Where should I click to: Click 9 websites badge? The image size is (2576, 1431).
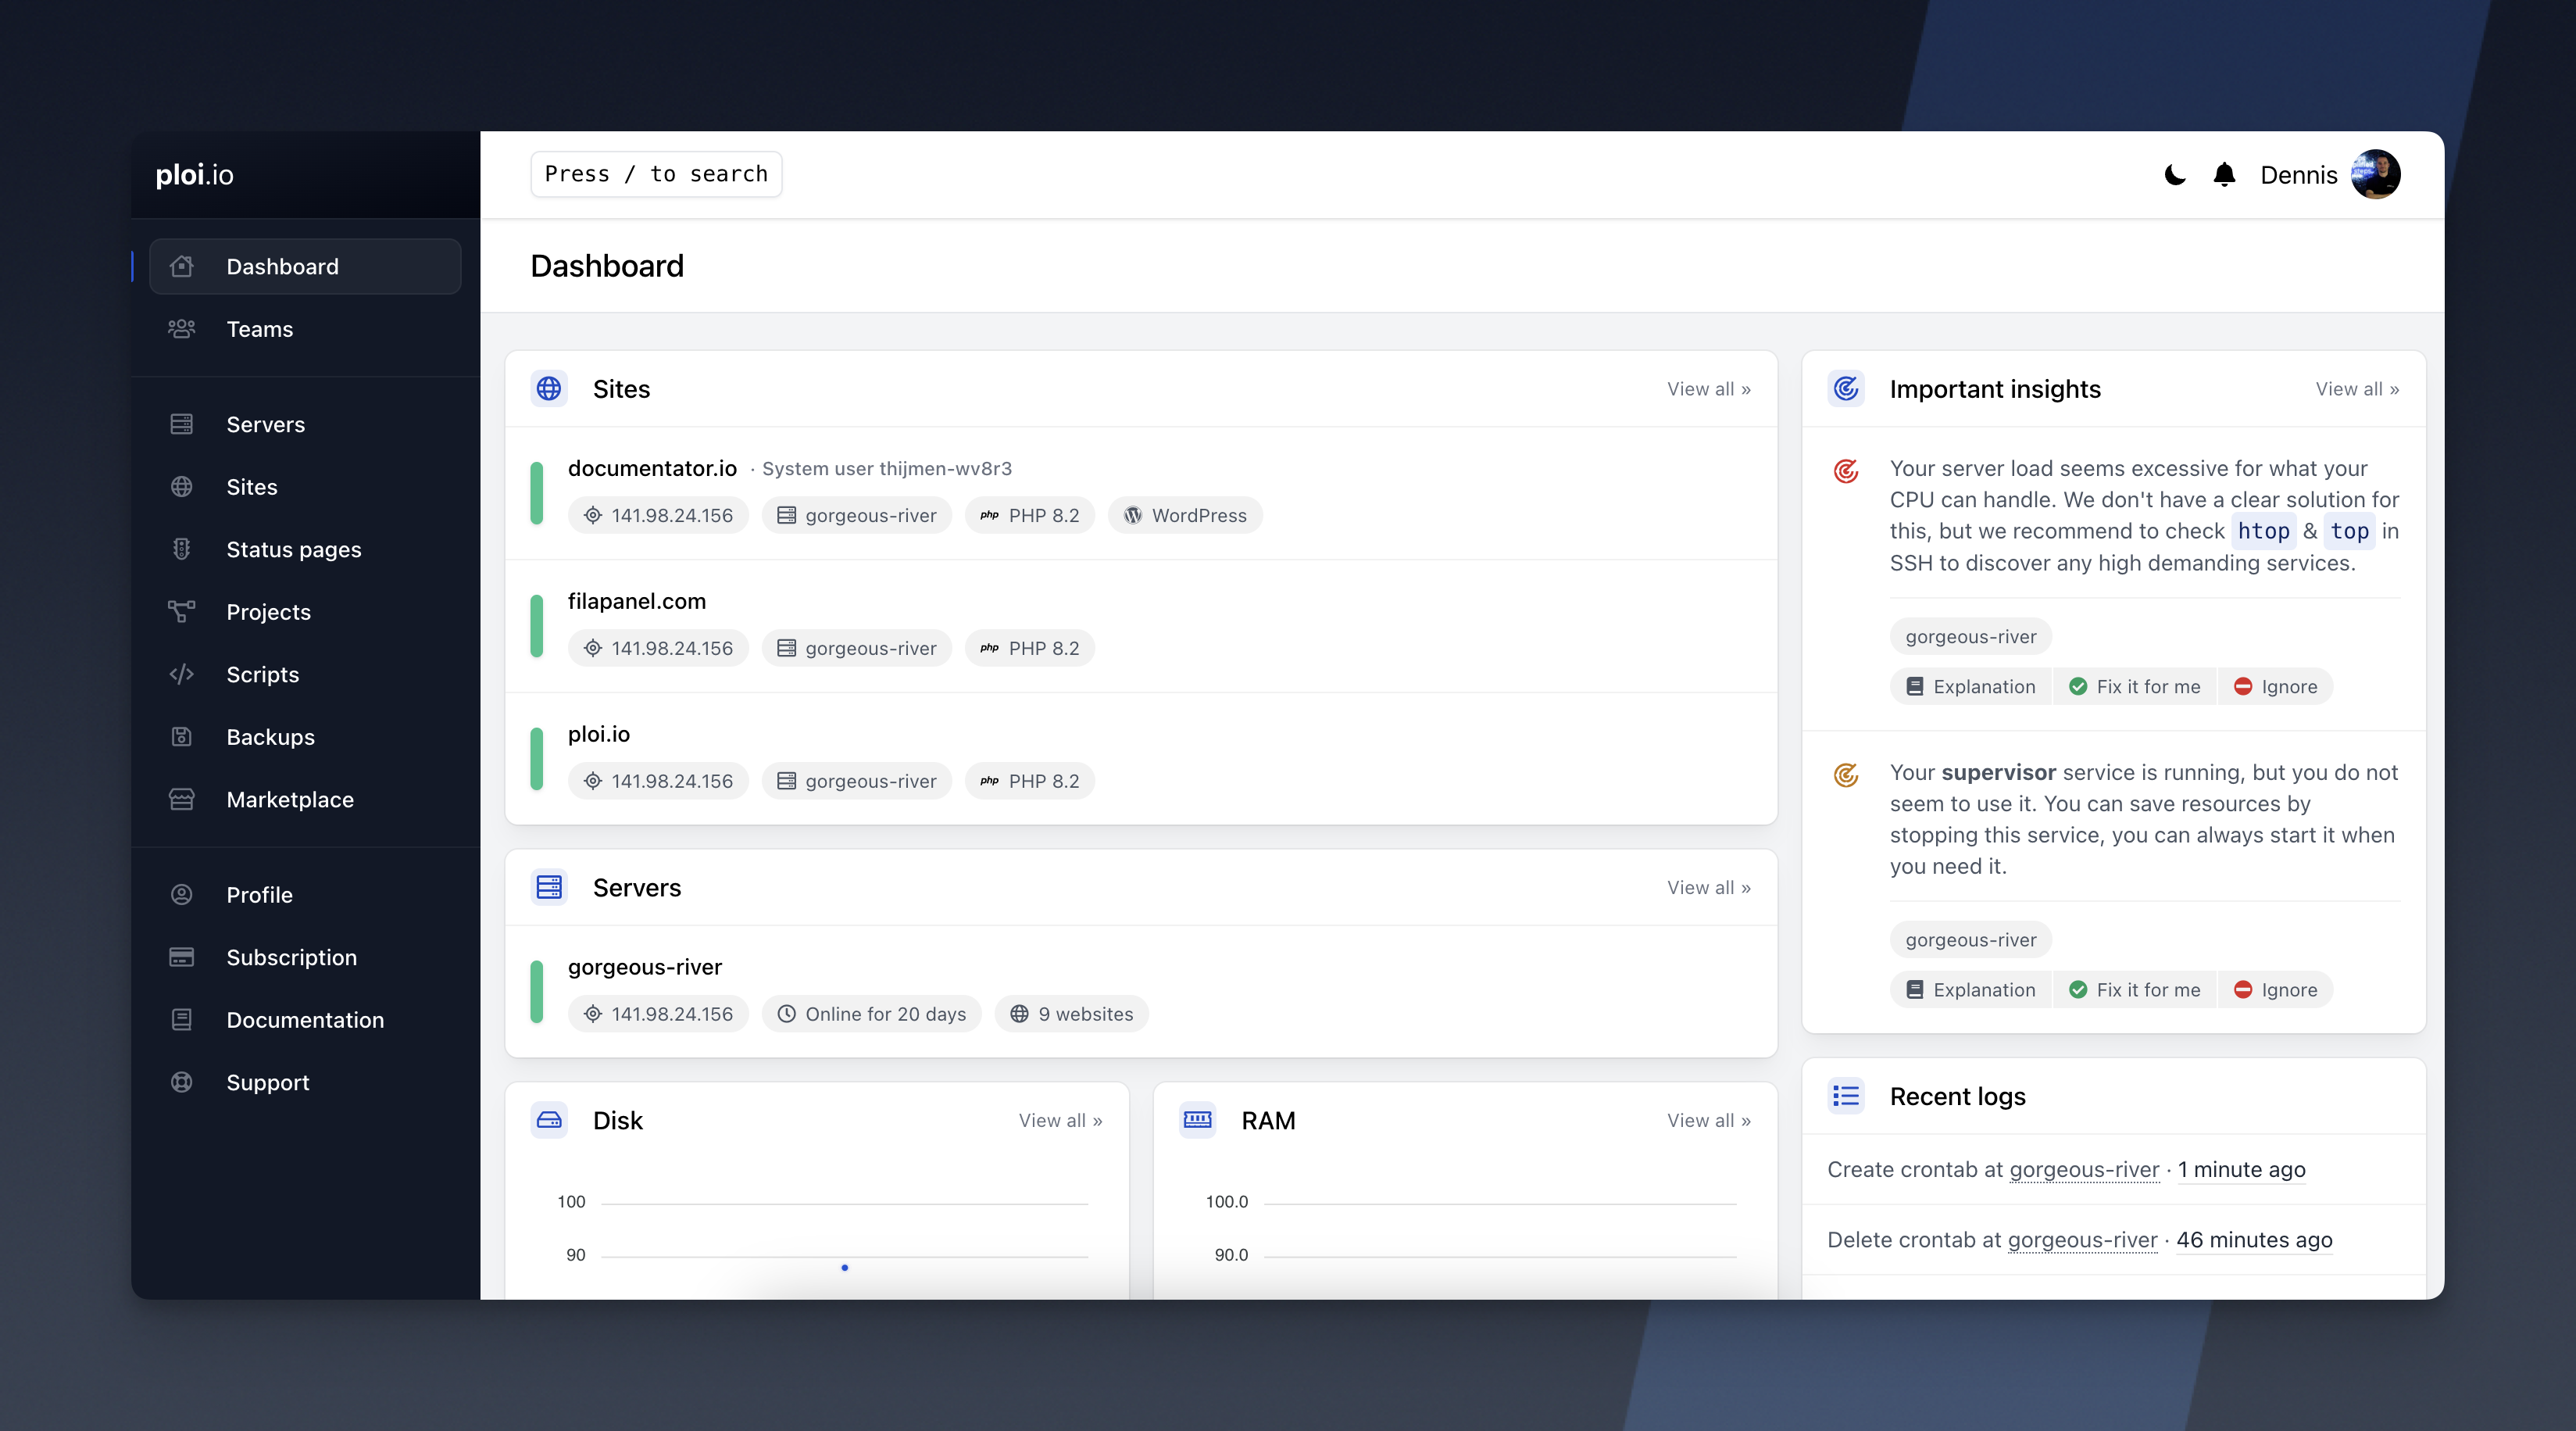[1071, 1014]
